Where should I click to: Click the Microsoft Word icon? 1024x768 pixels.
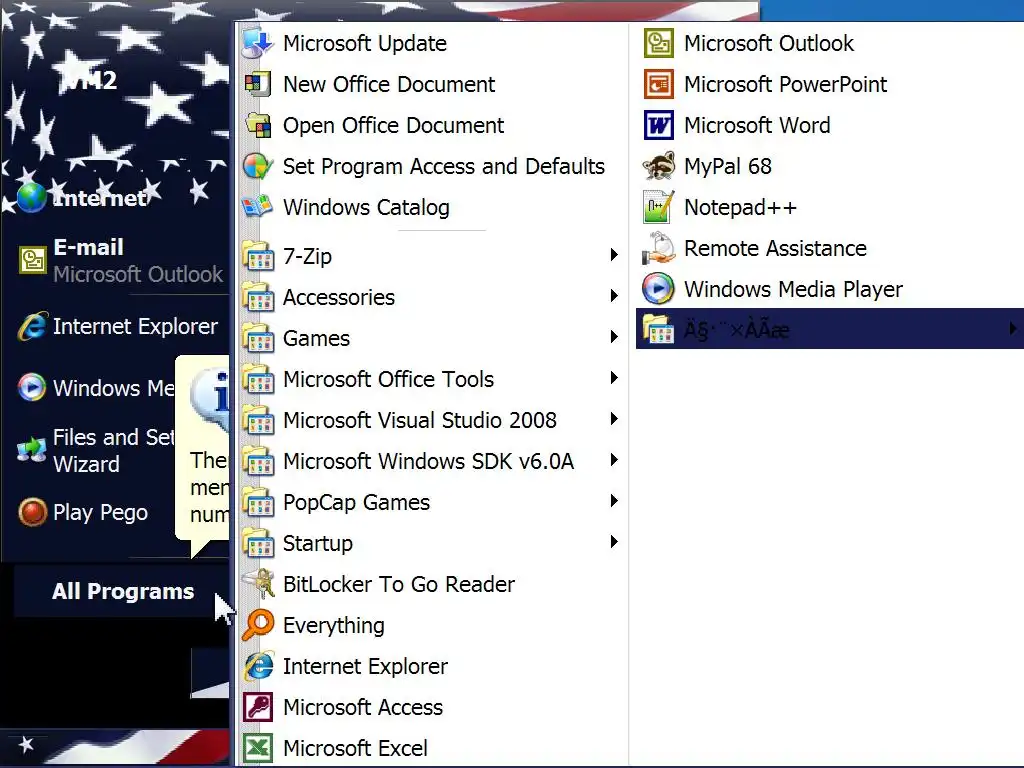pyautogui.click(x=658, y=125)
